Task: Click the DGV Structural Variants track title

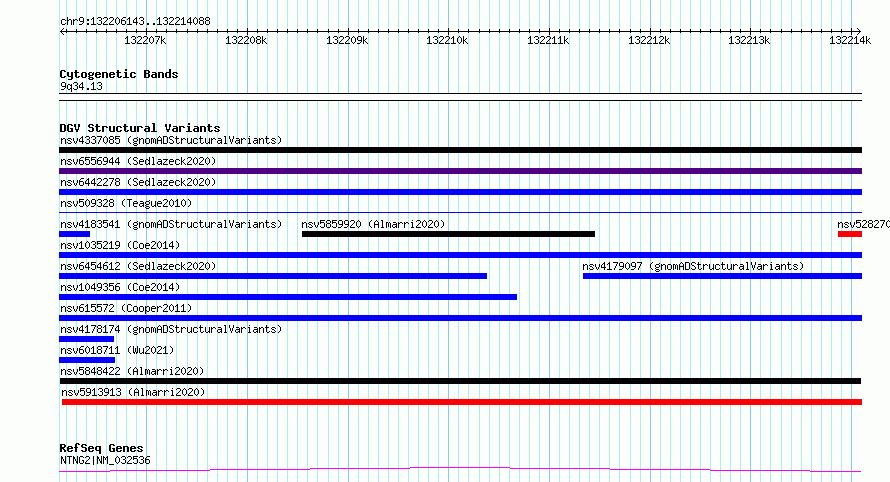Action: click(140, 128)
